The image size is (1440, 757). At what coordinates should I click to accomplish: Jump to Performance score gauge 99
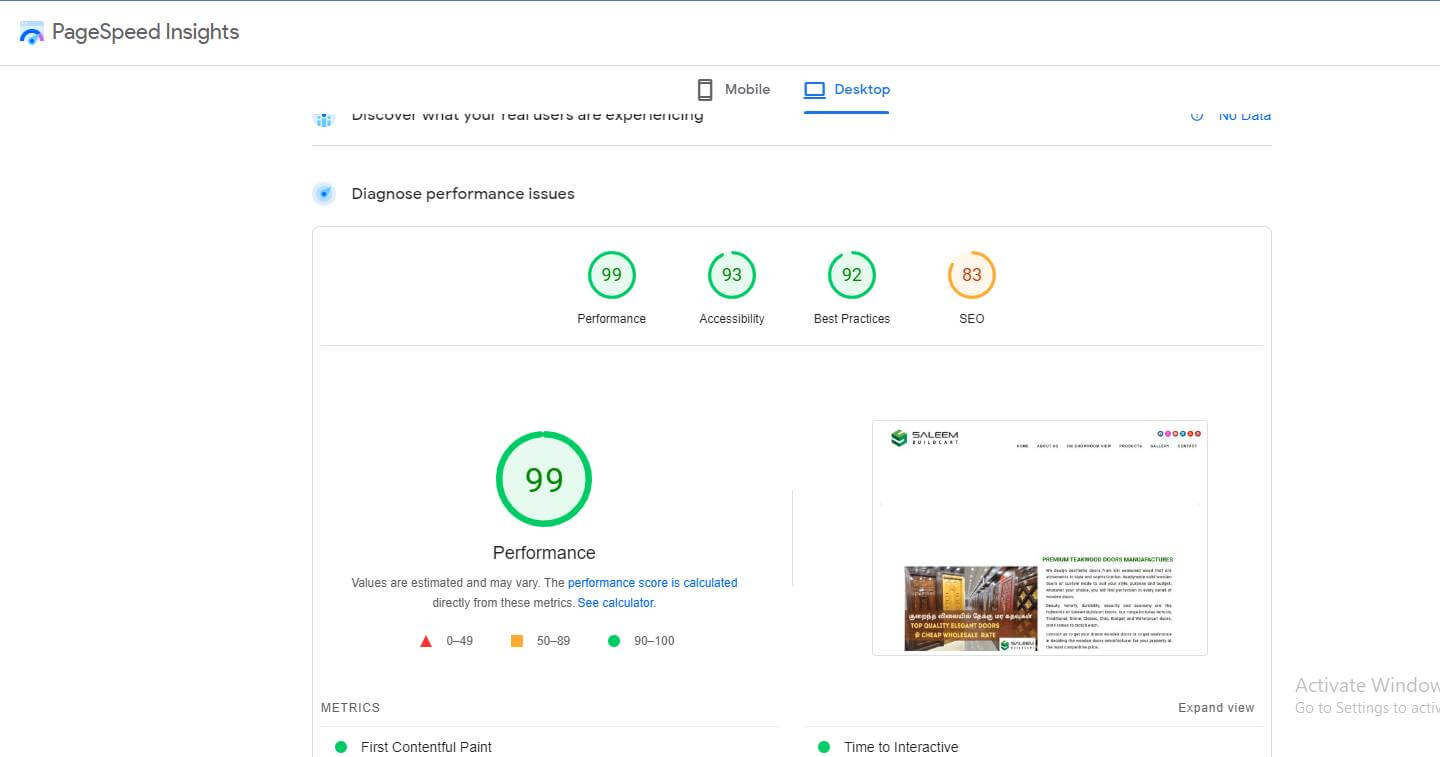[x=612, y=275]
